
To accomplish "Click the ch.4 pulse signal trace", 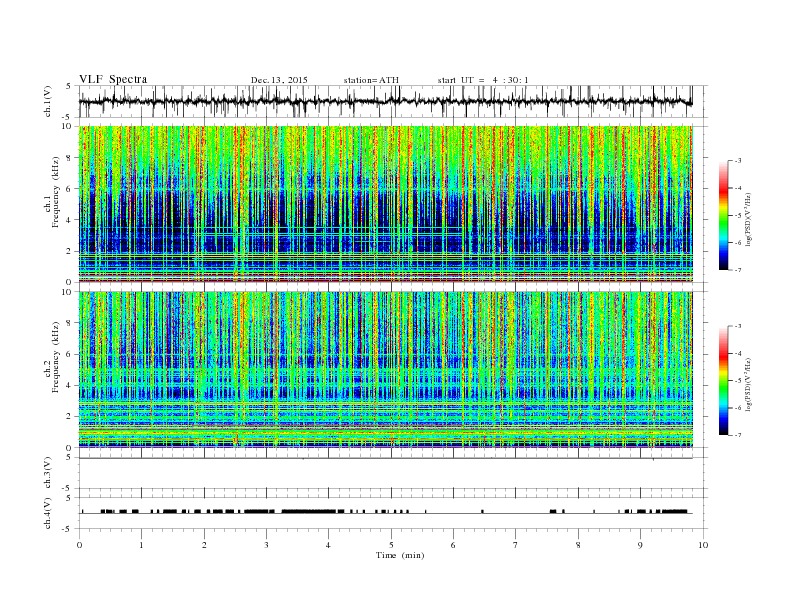I will 386,512.
